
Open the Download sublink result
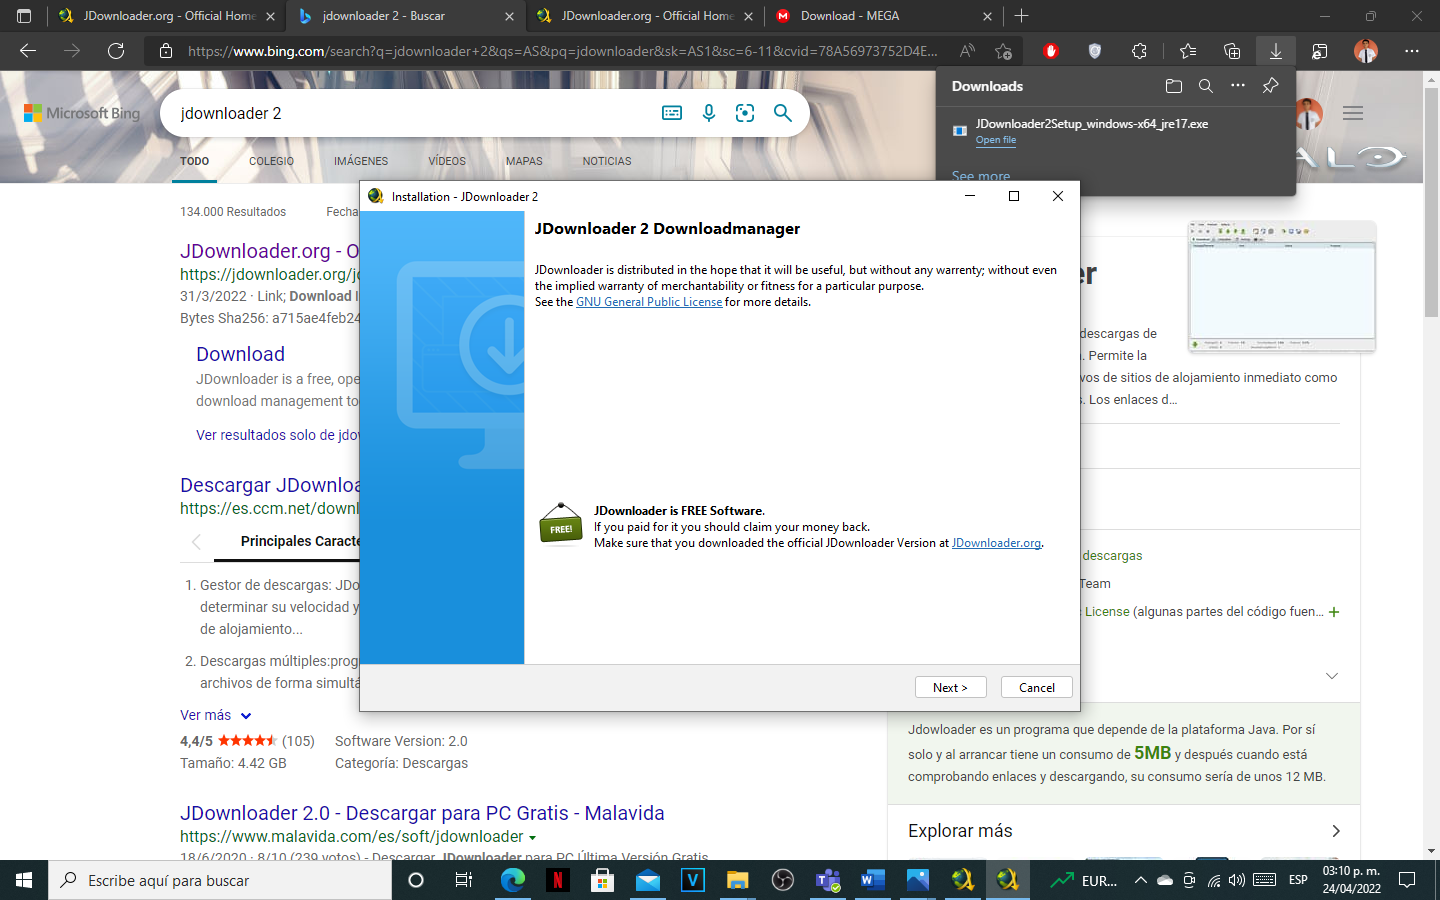[x=240, y=354]
